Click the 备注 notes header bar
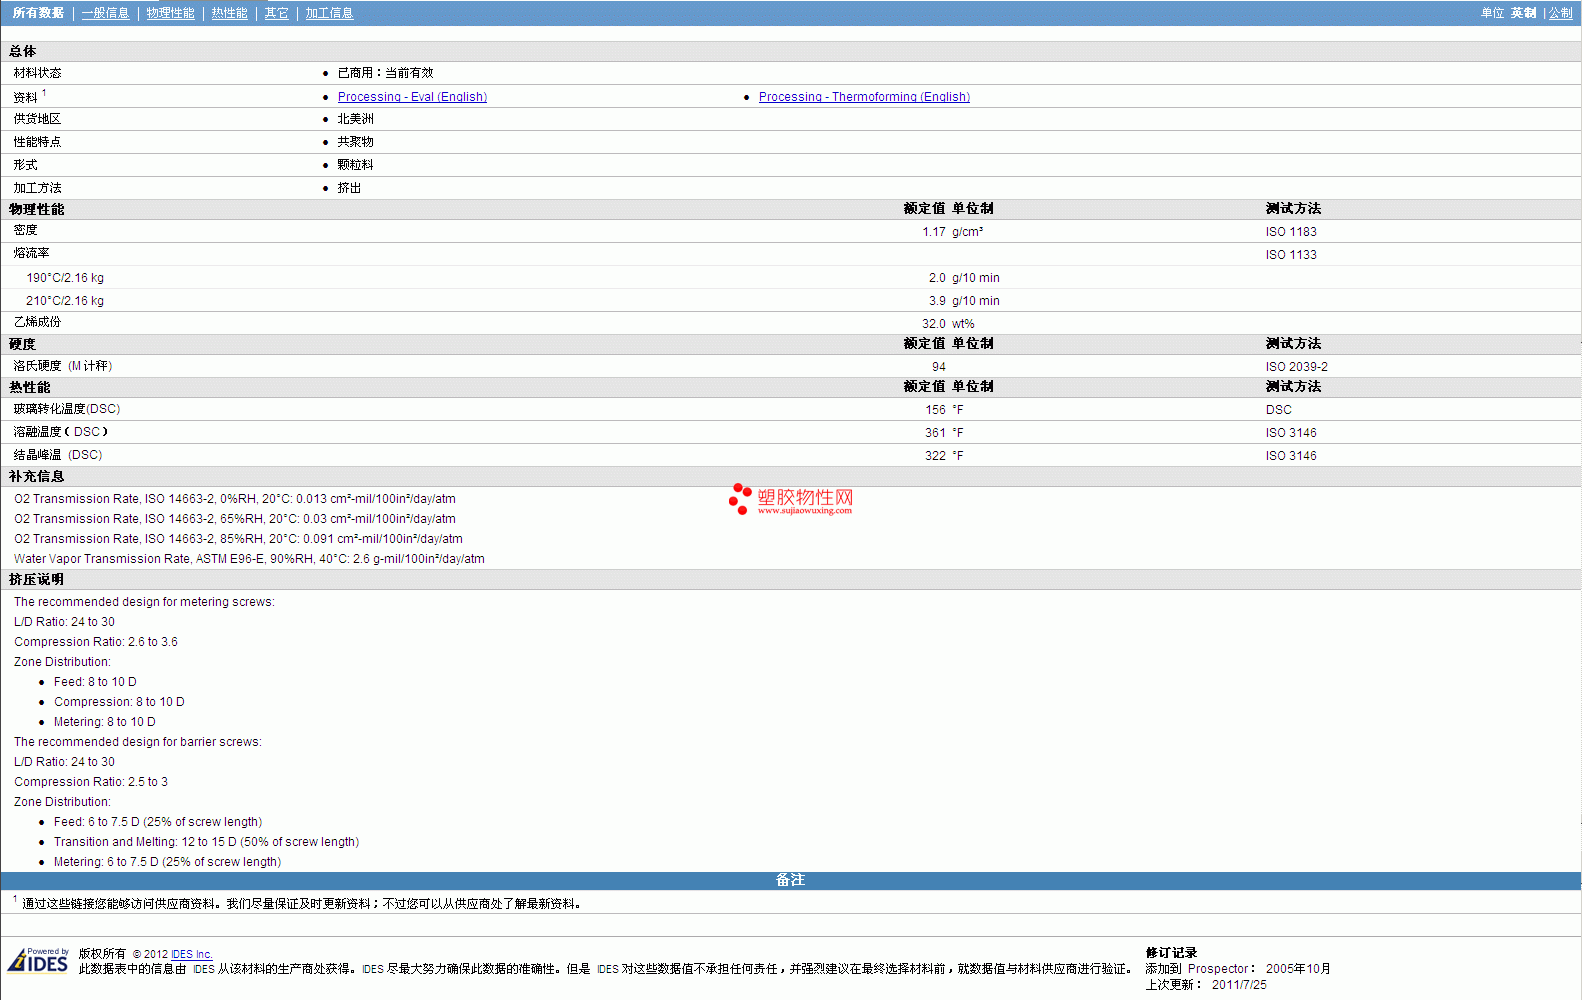 [790, 880]
